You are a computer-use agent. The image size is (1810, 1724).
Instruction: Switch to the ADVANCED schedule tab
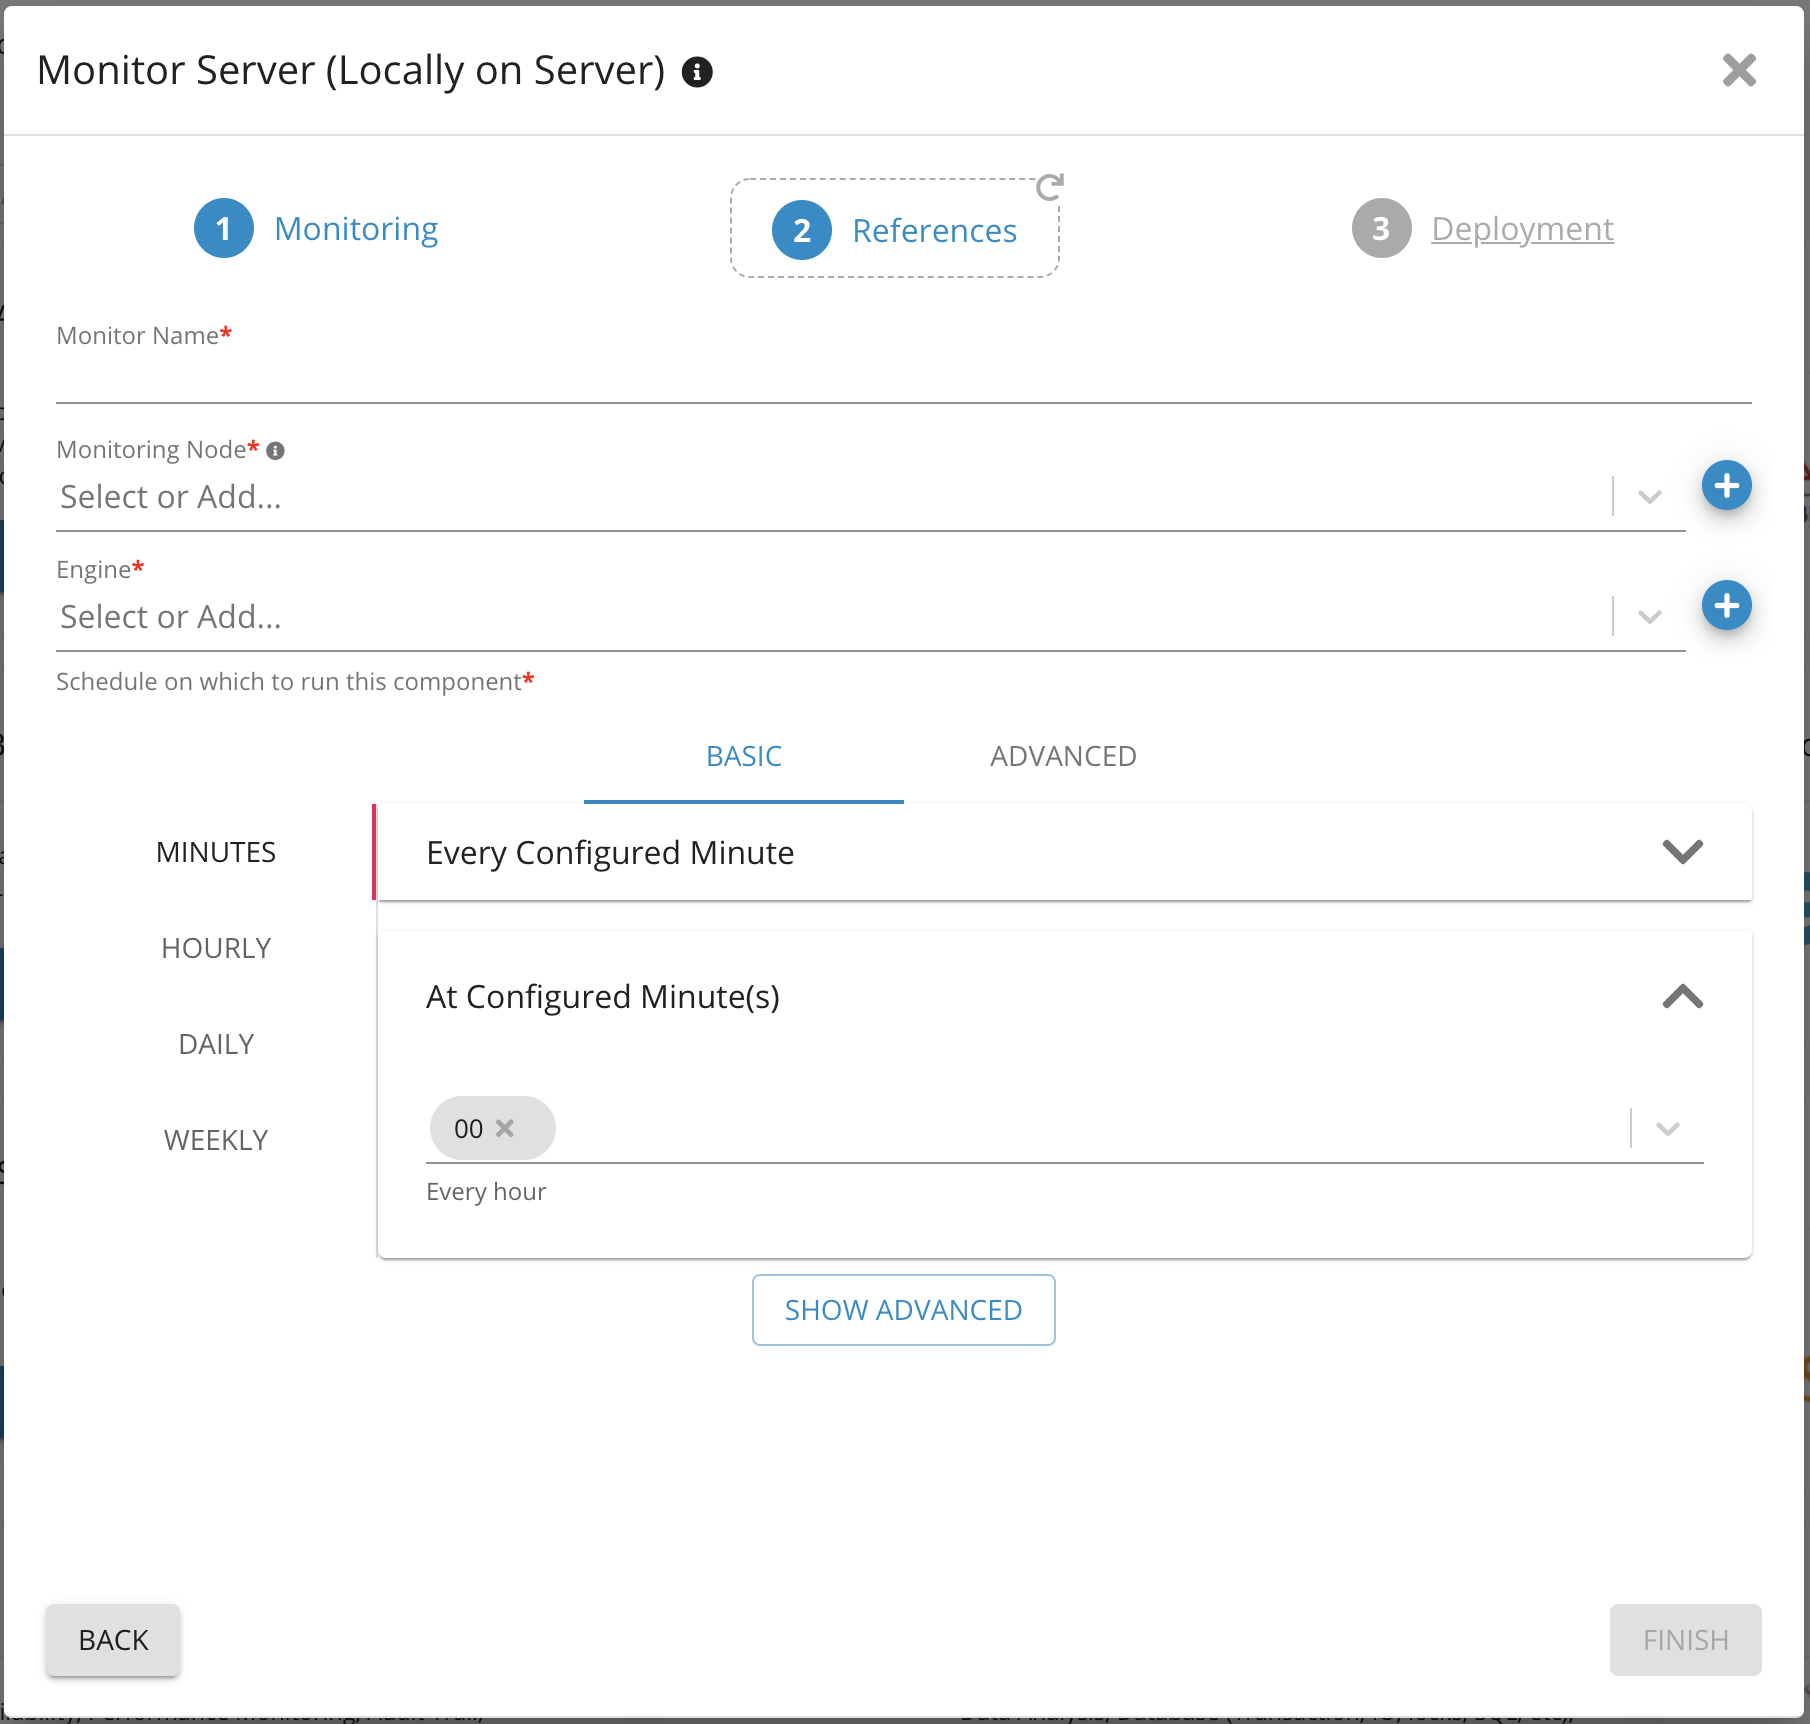click(x=1063, y=757)
